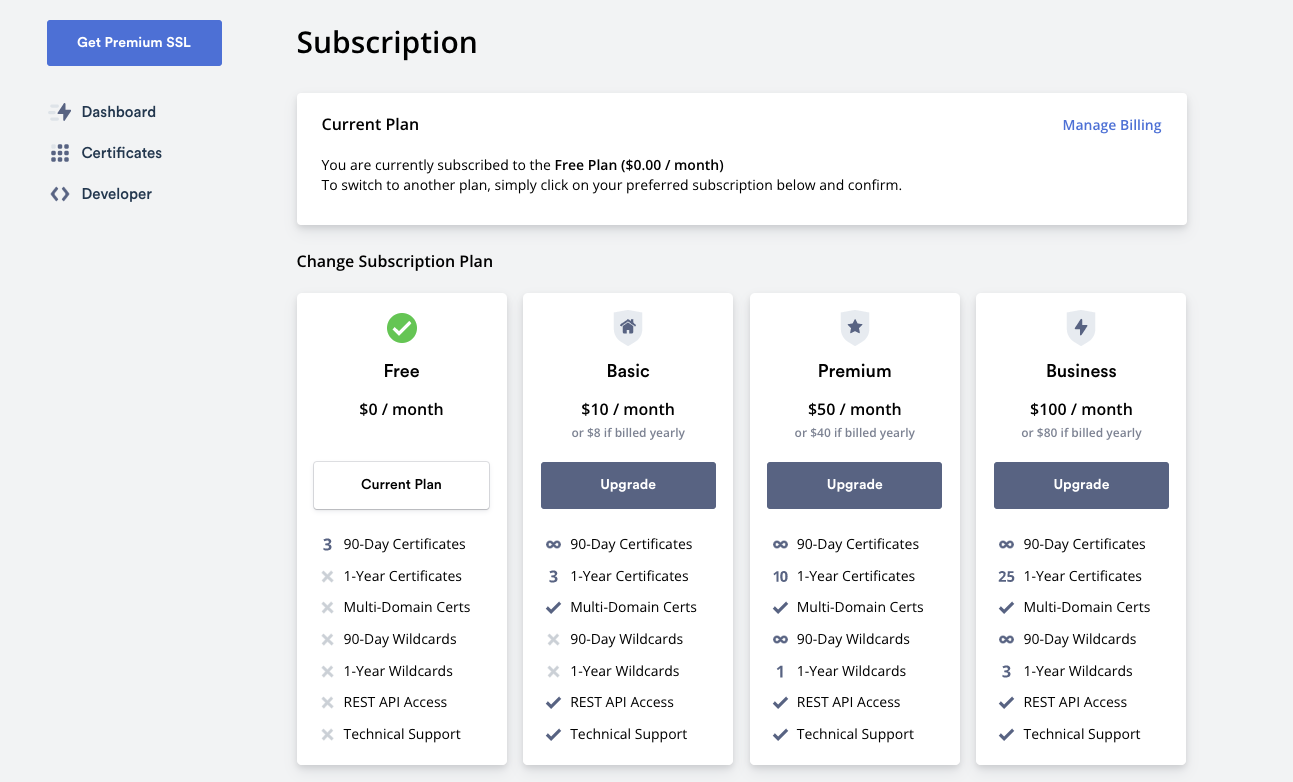
Task: Open the Developer section
Action: (116, 194)
